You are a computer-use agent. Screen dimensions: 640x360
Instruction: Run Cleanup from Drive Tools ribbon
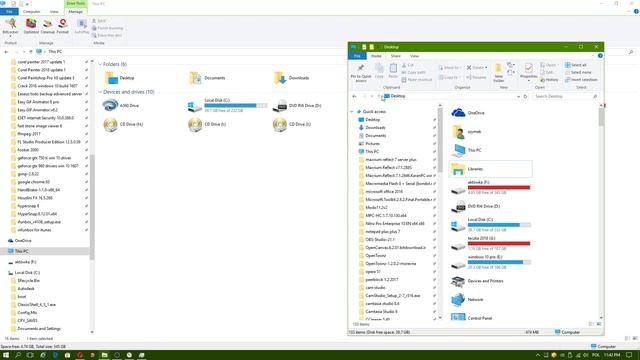[x=48, y=27]
